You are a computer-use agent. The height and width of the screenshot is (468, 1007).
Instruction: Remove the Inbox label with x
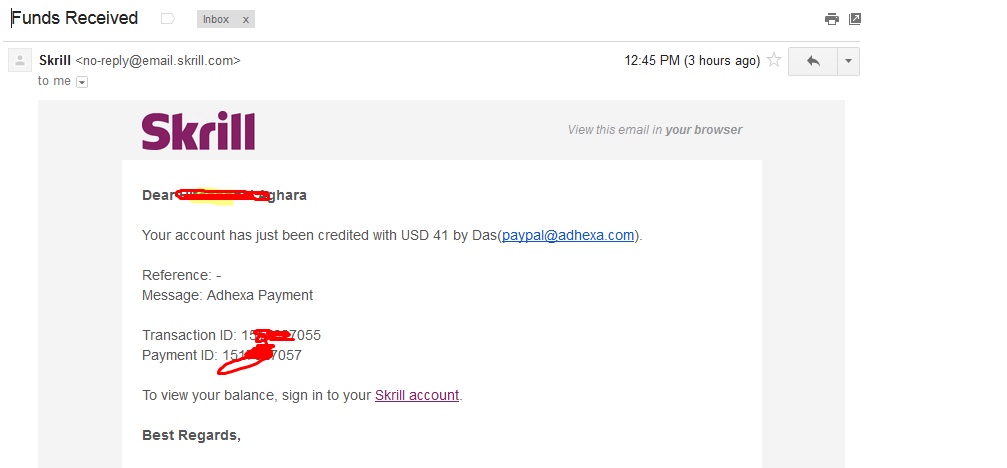coord(246,19)
